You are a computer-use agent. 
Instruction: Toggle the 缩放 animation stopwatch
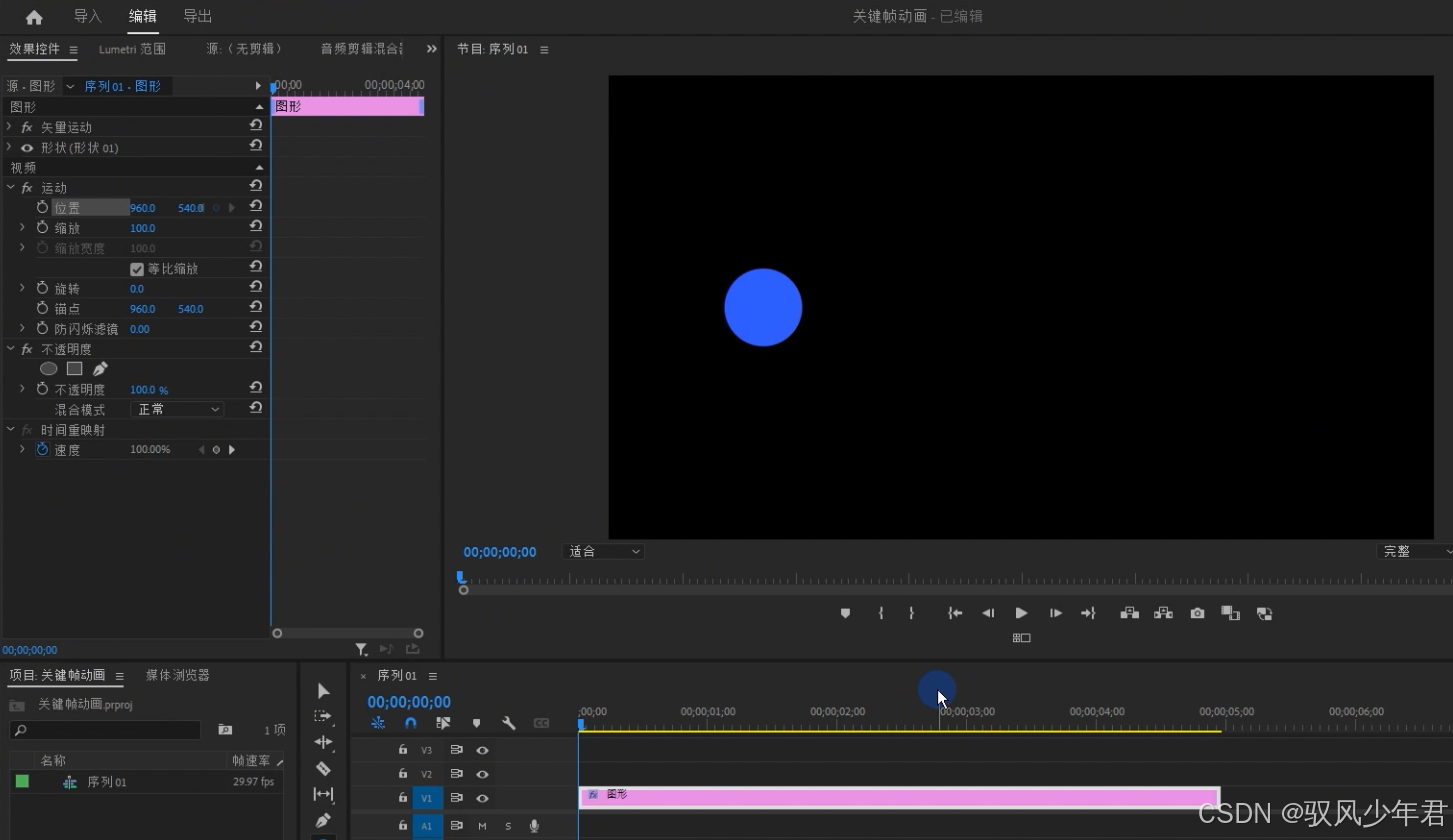tap(42, 227)
